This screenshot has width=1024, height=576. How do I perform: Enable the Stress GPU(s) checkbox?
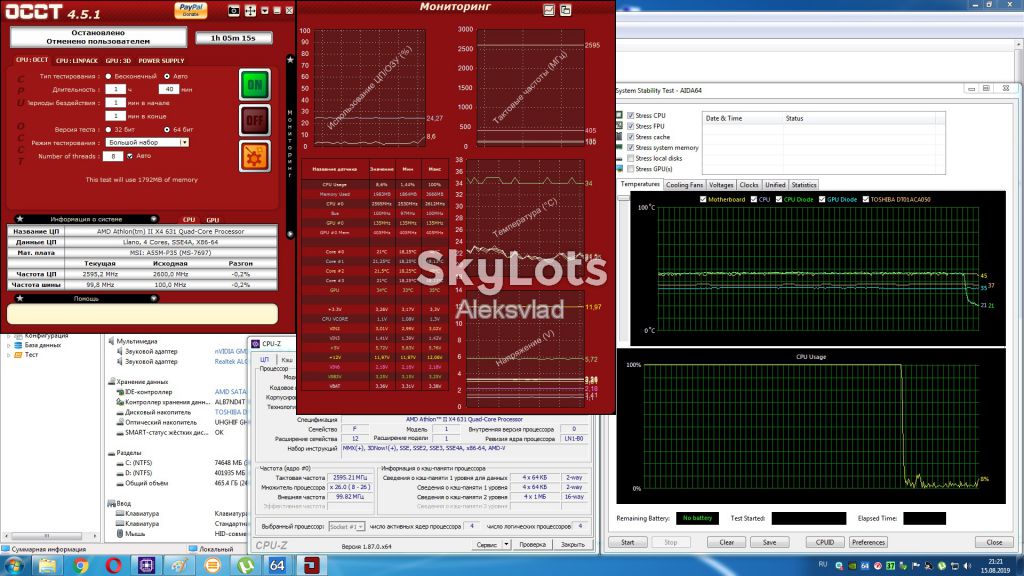630,169
